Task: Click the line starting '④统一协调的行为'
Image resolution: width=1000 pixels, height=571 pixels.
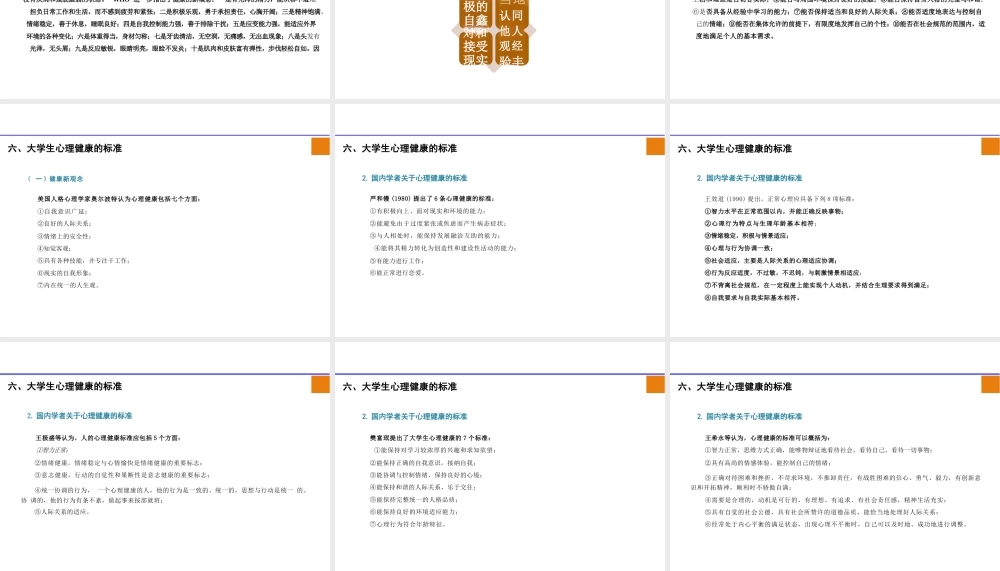Action: [165, 495]
